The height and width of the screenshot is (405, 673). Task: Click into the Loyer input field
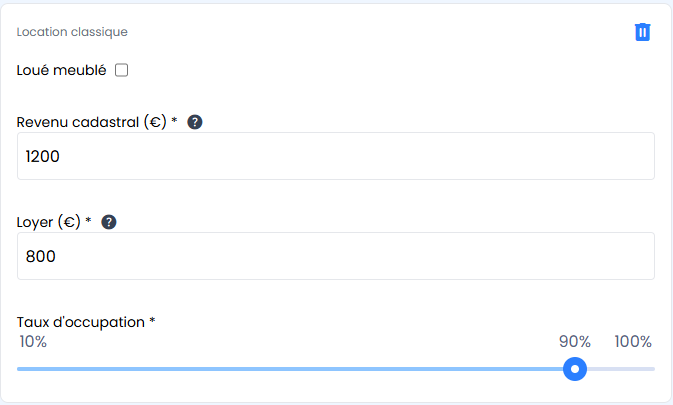[x=336, y=256]
